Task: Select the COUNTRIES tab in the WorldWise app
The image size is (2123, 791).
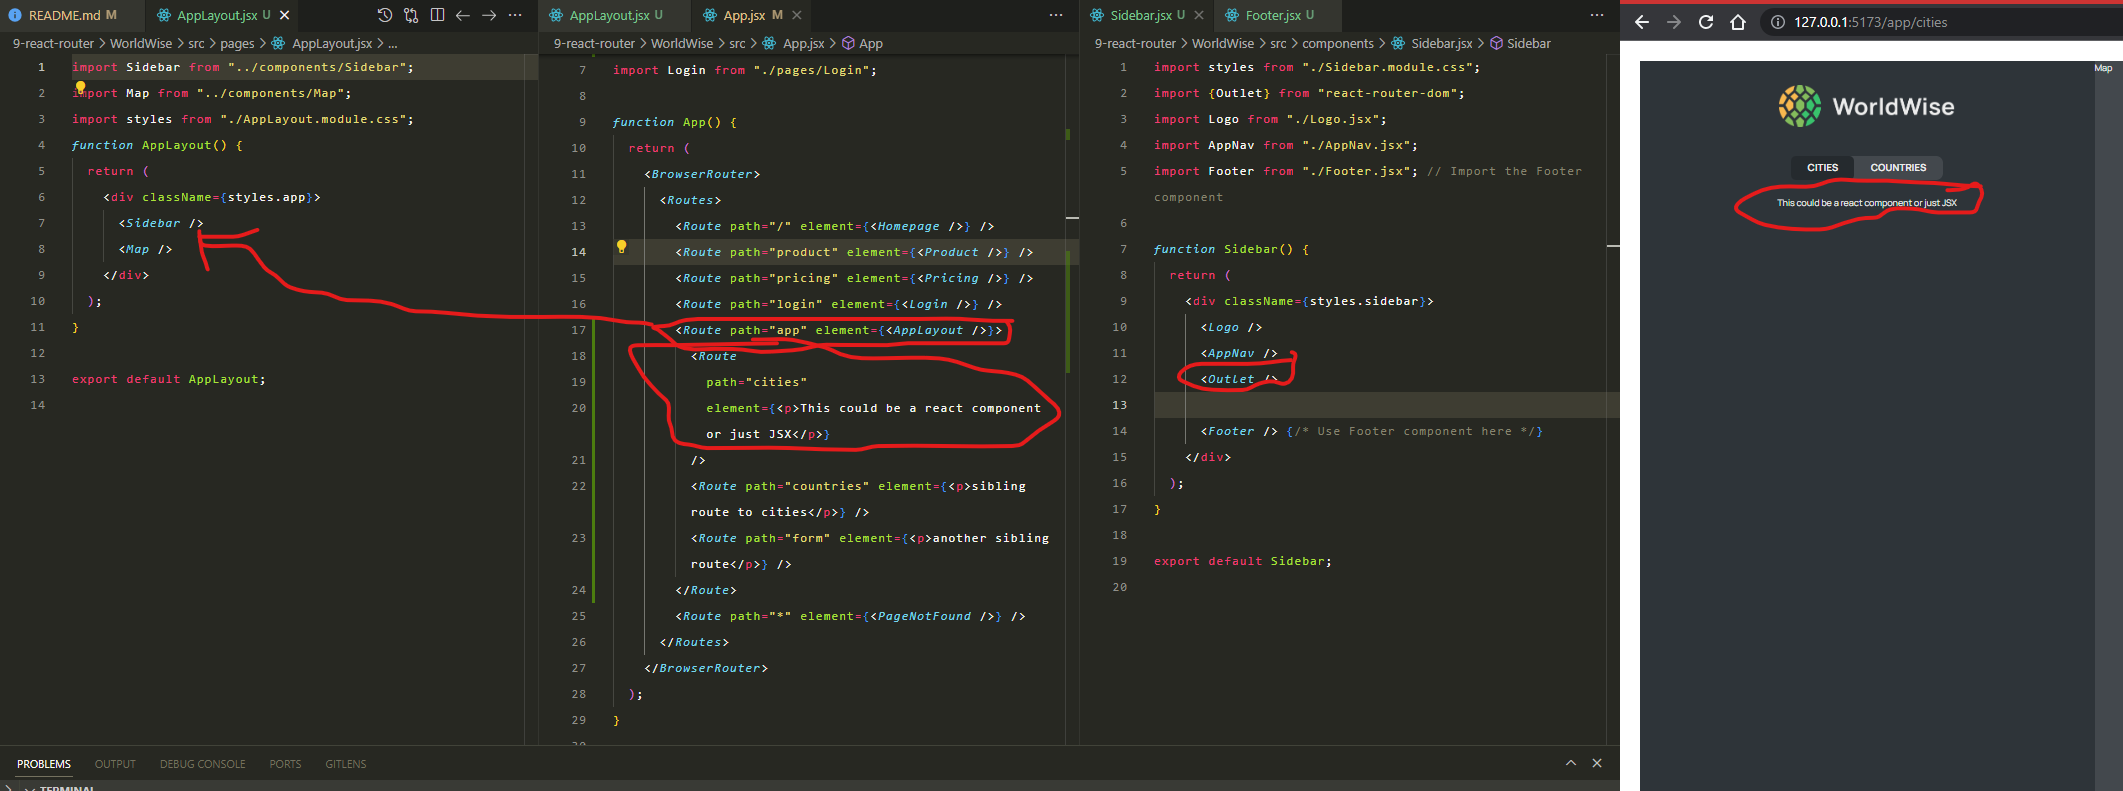Action: (x=1898, y=168)
